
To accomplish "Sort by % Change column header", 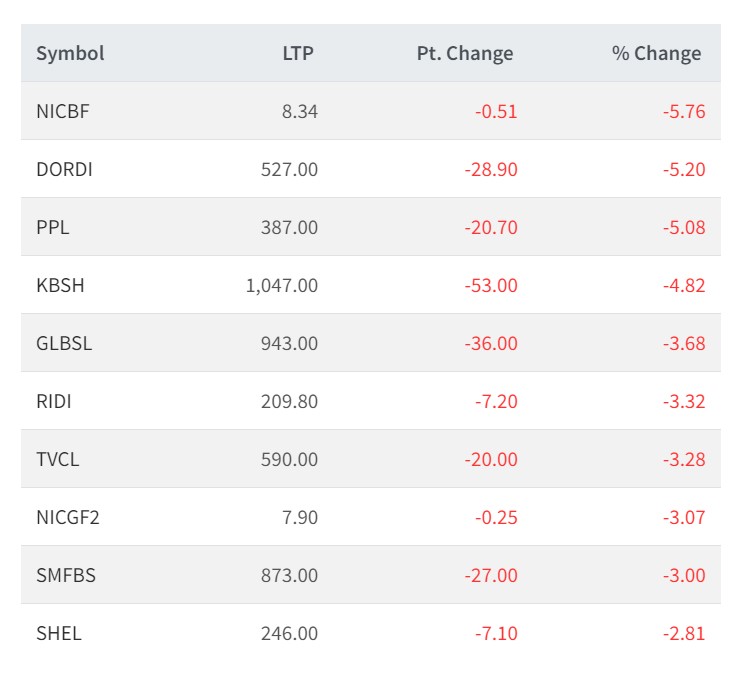I will point(657,54).
